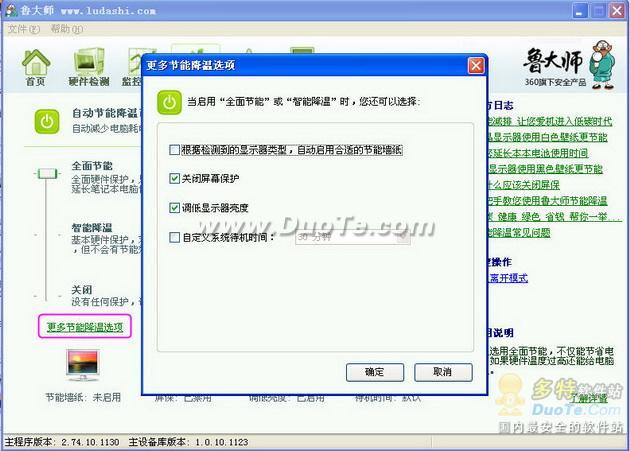
Task: Click the 取消 button
Action: tap(443, 372)
